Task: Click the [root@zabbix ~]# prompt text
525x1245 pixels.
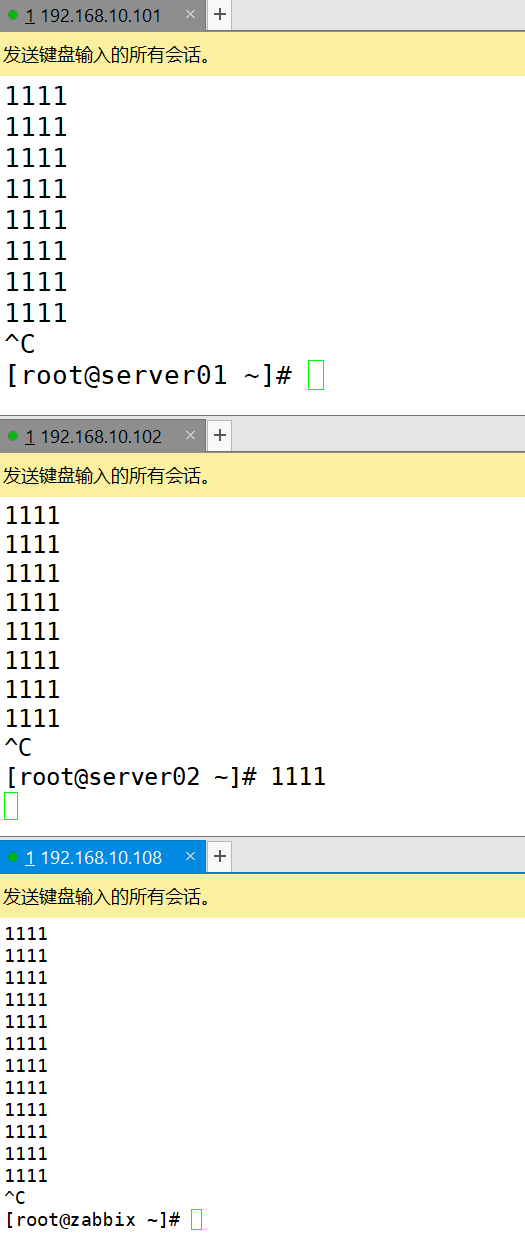Action: (93, 1220)
